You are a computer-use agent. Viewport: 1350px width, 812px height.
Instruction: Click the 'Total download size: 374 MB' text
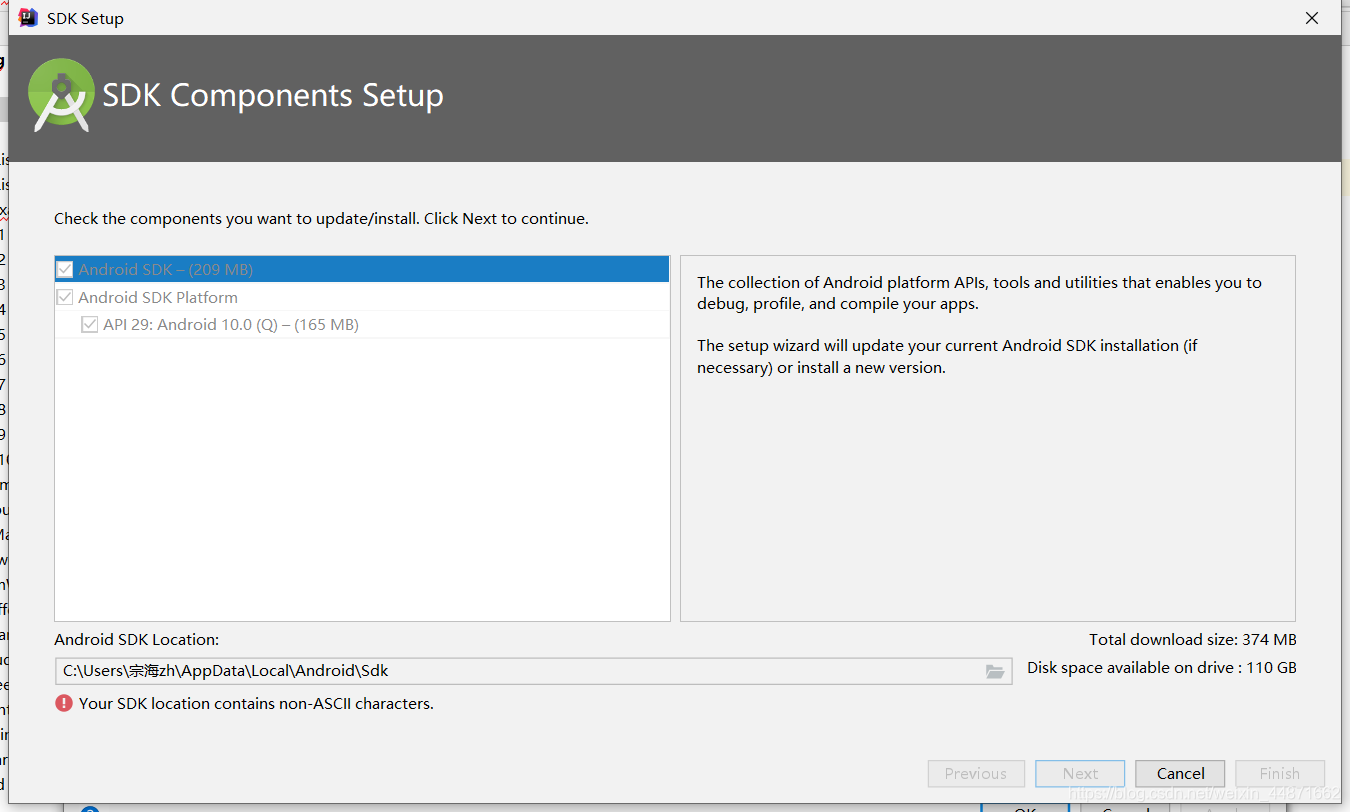point(1193,639)
